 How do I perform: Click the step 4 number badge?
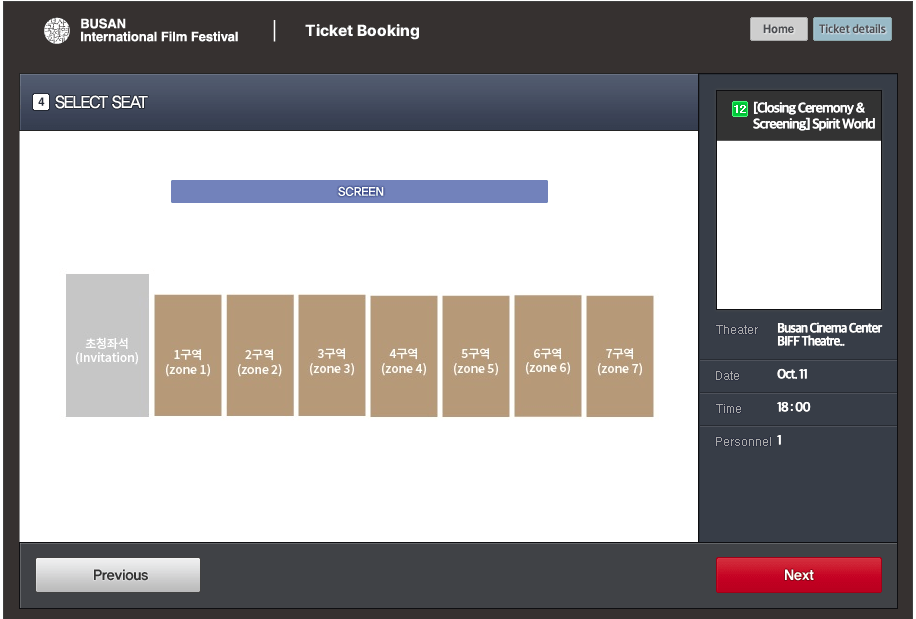point(41,102)
